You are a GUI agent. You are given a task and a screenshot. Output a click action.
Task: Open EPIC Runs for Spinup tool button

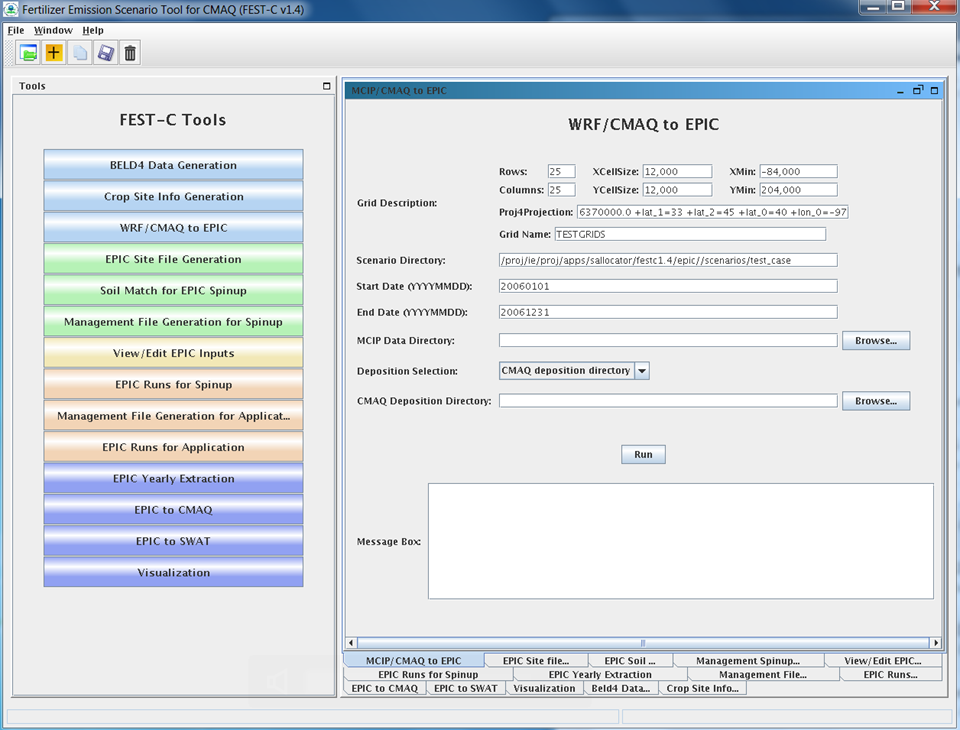point(173,384)
